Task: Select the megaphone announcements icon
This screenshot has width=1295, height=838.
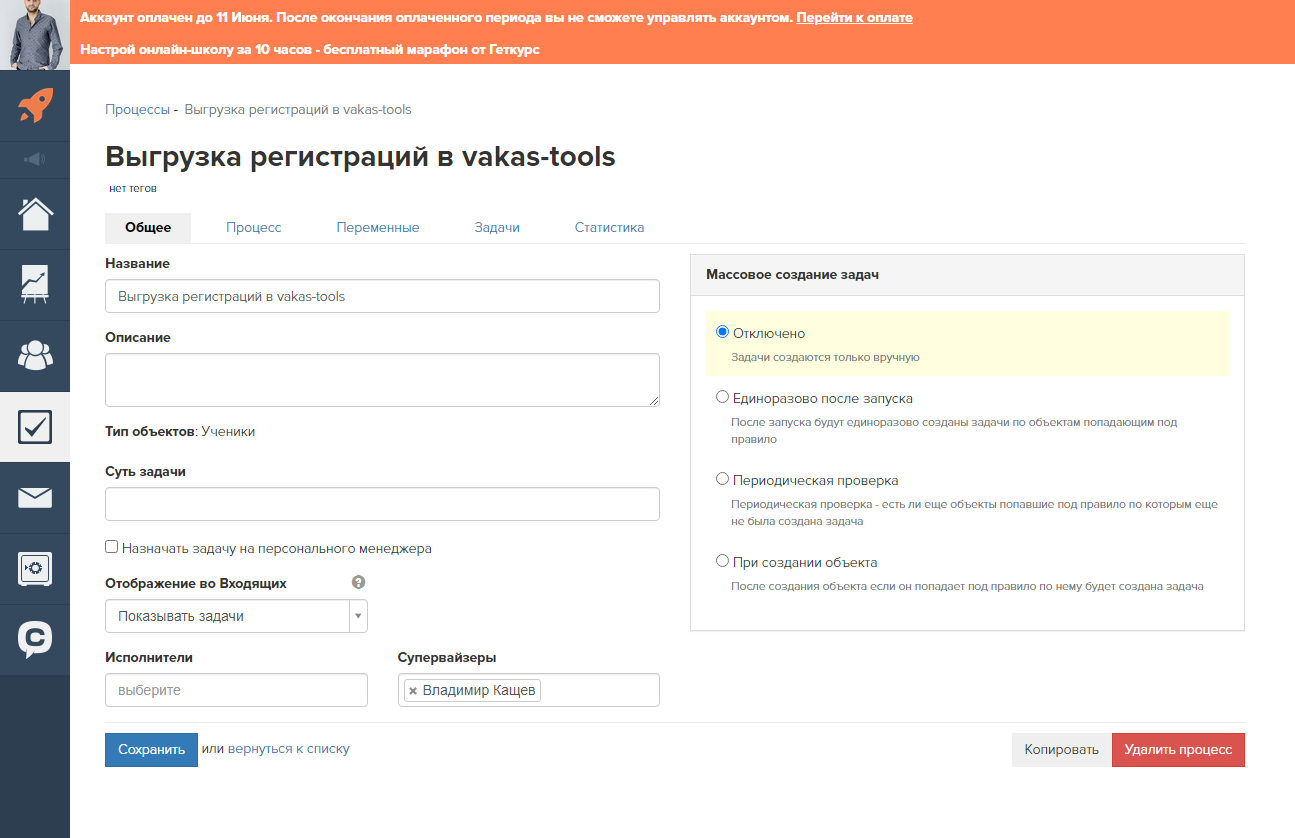Action: pyautogui.click(x=35, y=159)
